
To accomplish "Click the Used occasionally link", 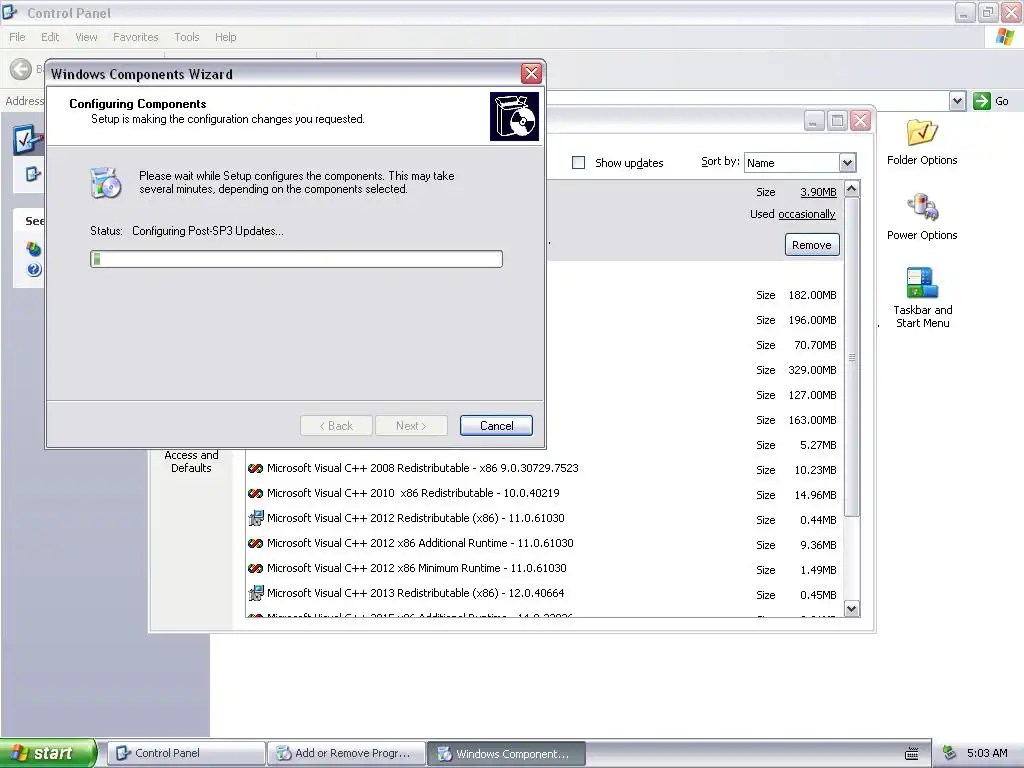I will pos(807,214).
